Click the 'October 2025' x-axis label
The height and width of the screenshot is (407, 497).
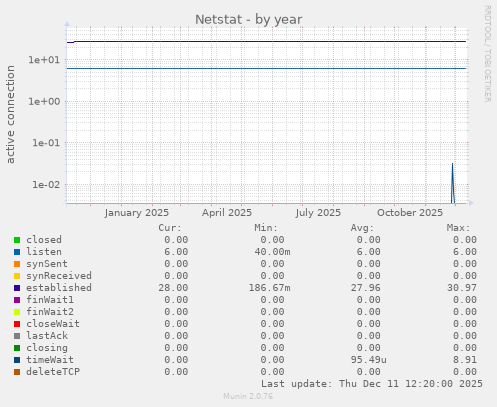[x=410, y=213]
